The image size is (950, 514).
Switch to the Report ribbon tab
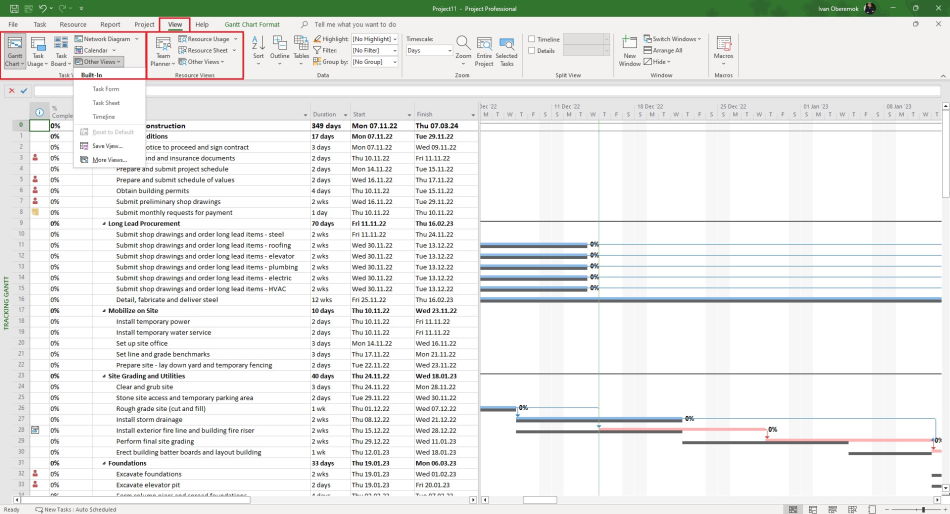click(110, 25)
